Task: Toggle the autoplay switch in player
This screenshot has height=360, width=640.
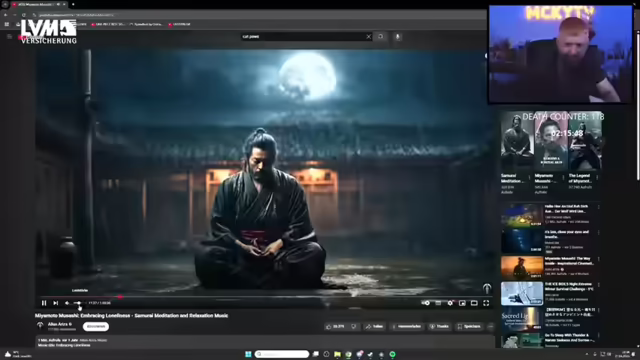Action: [x=426, y=303]
